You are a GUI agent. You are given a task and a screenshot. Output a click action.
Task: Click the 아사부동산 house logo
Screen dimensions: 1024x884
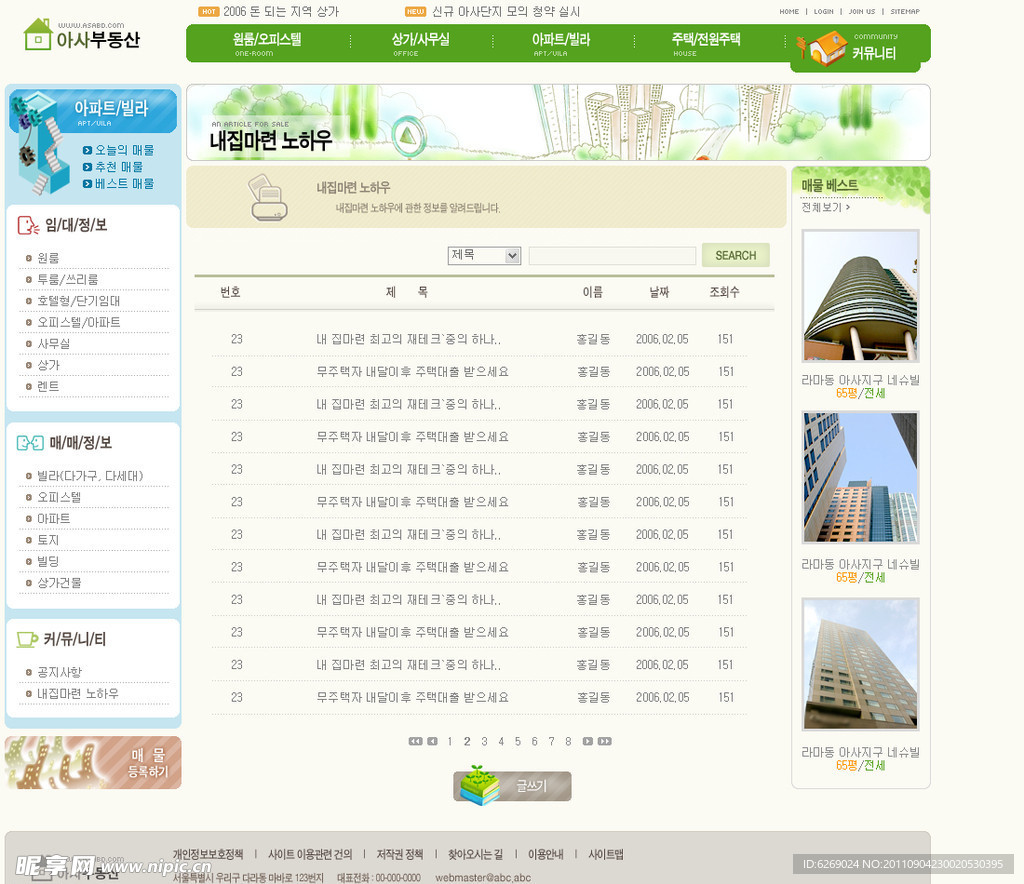tap(82, 36)
